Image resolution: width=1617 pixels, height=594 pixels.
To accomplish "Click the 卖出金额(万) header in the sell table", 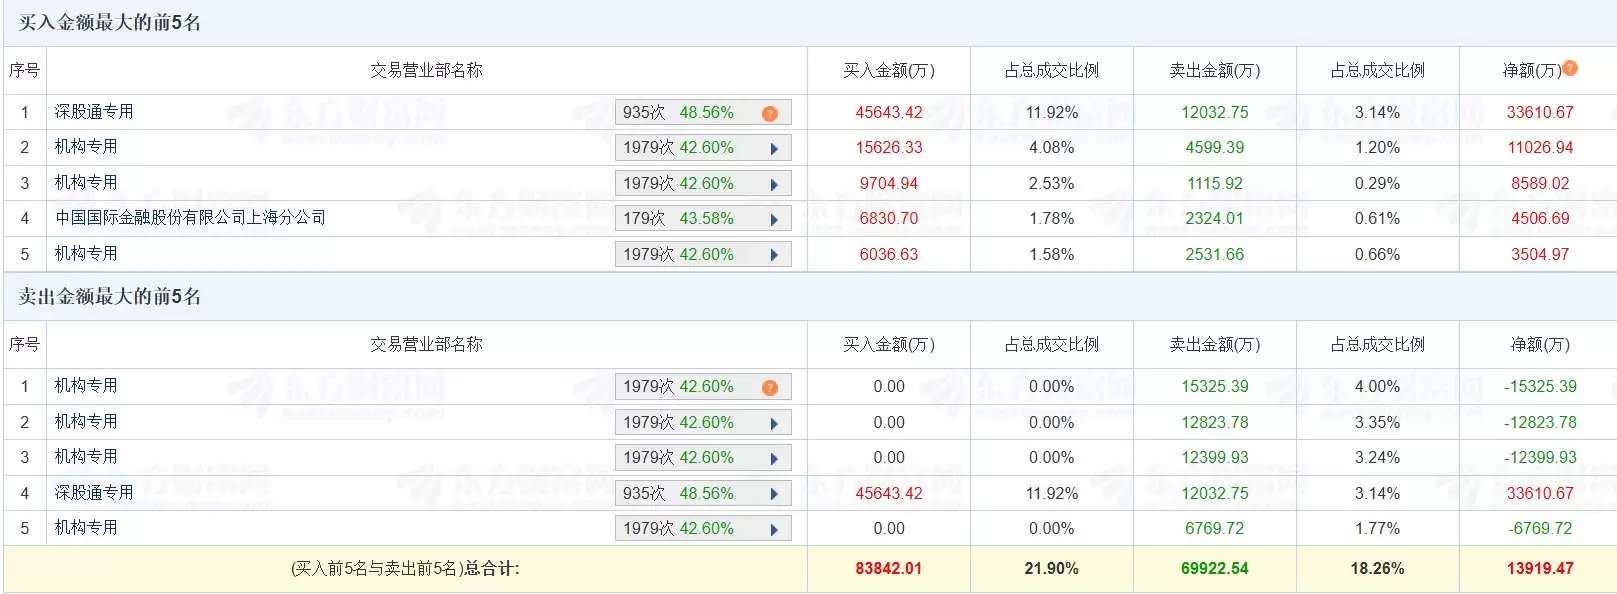I will pyautogui.click(x=1214, y=345).
